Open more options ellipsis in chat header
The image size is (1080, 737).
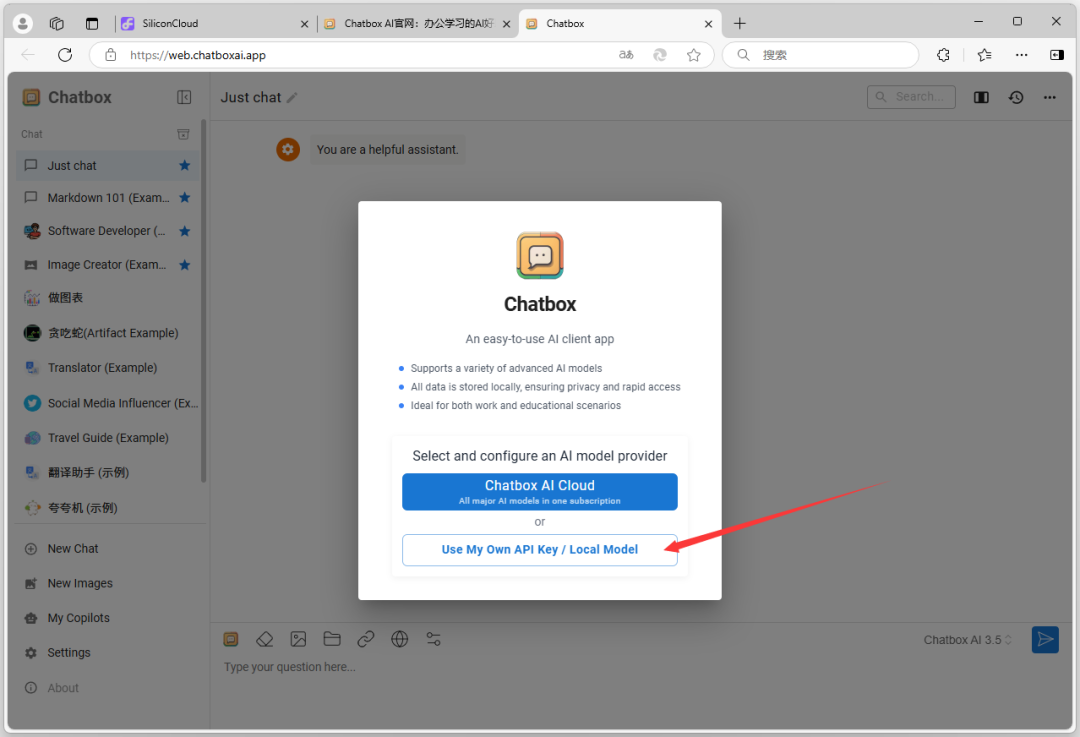pyautogui.click(x=1050, y=97)
